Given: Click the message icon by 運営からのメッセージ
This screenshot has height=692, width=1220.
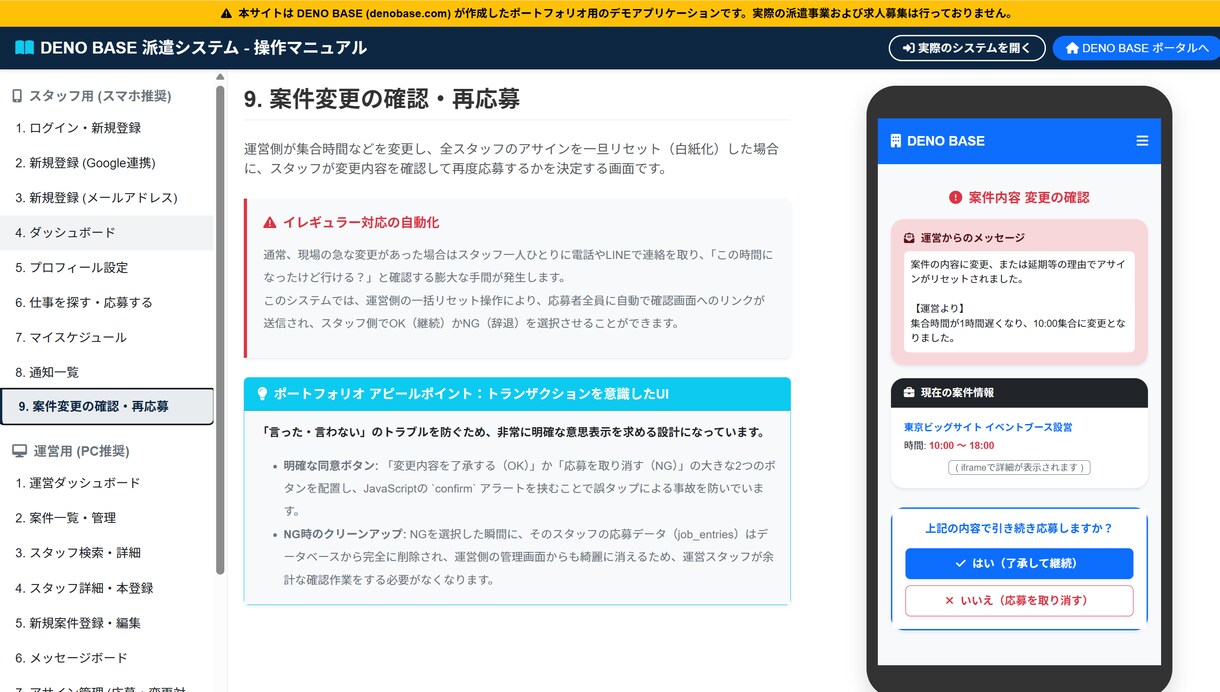Looking at the screenshot, I should point(909,238).
